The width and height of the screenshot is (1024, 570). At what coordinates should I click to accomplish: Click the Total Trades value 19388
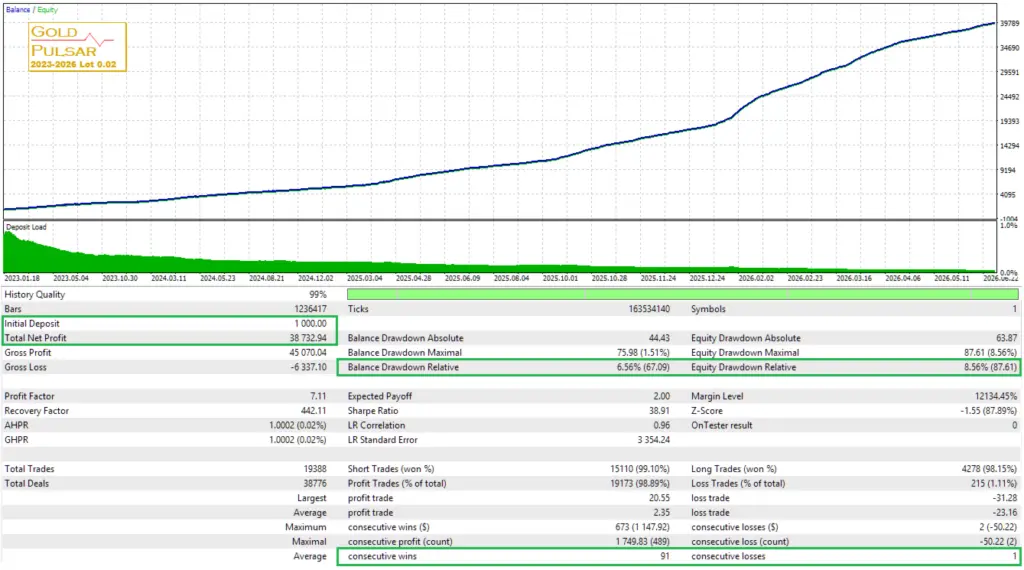click(x=315, y=469)
